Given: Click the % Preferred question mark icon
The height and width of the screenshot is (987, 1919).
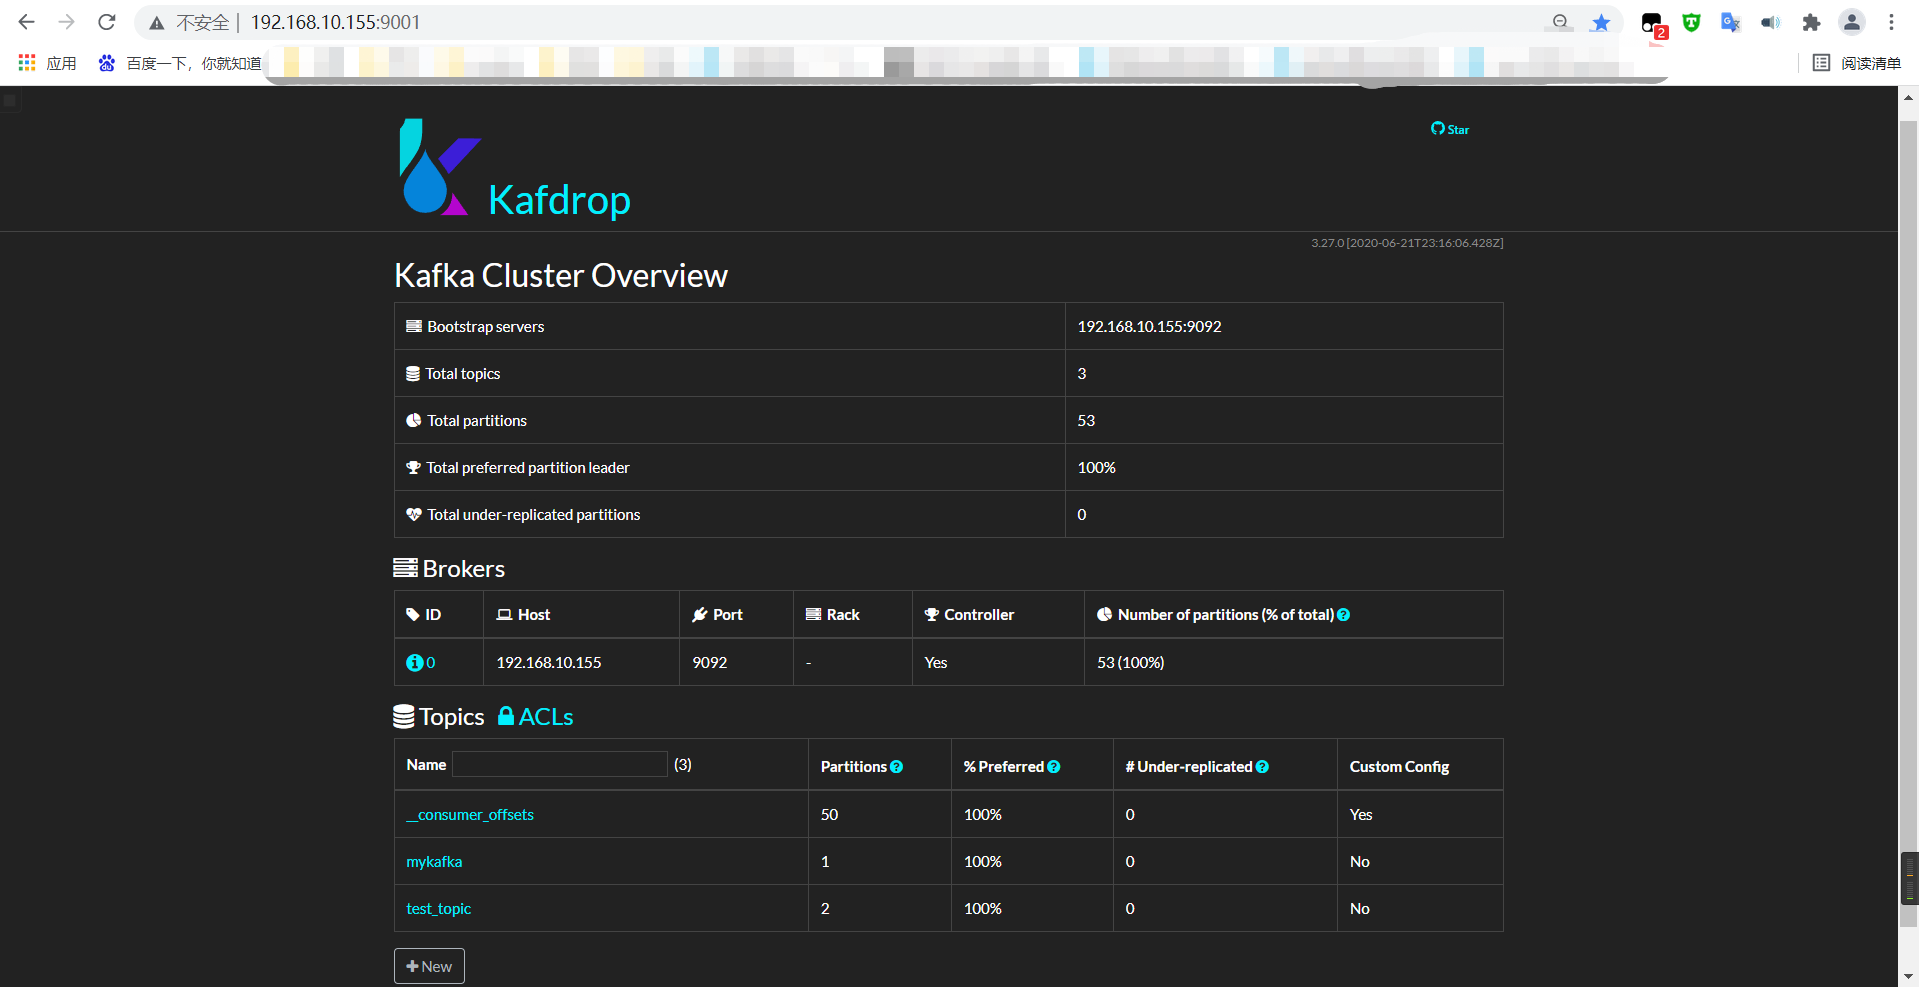Looking at the screenshot, I should coord(1055,766).
